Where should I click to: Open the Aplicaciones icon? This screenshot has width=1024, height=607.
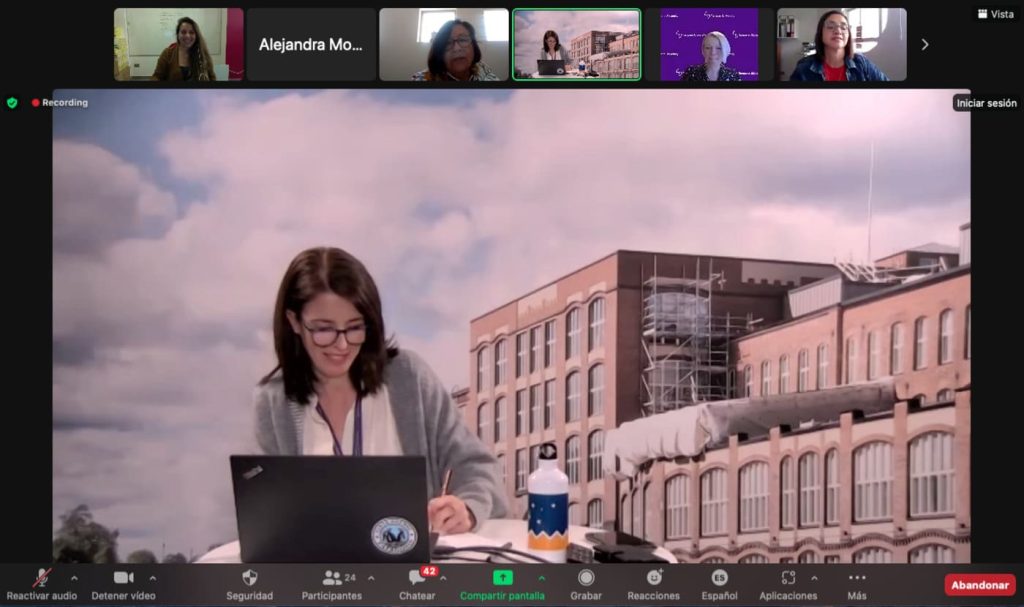(788, 578)
